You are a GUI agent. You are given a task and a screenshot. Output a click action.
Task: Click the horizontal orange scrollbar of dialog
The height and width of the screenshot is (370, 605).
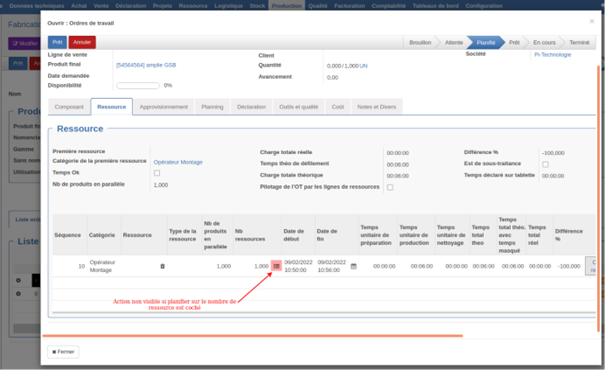pos(253,336)
